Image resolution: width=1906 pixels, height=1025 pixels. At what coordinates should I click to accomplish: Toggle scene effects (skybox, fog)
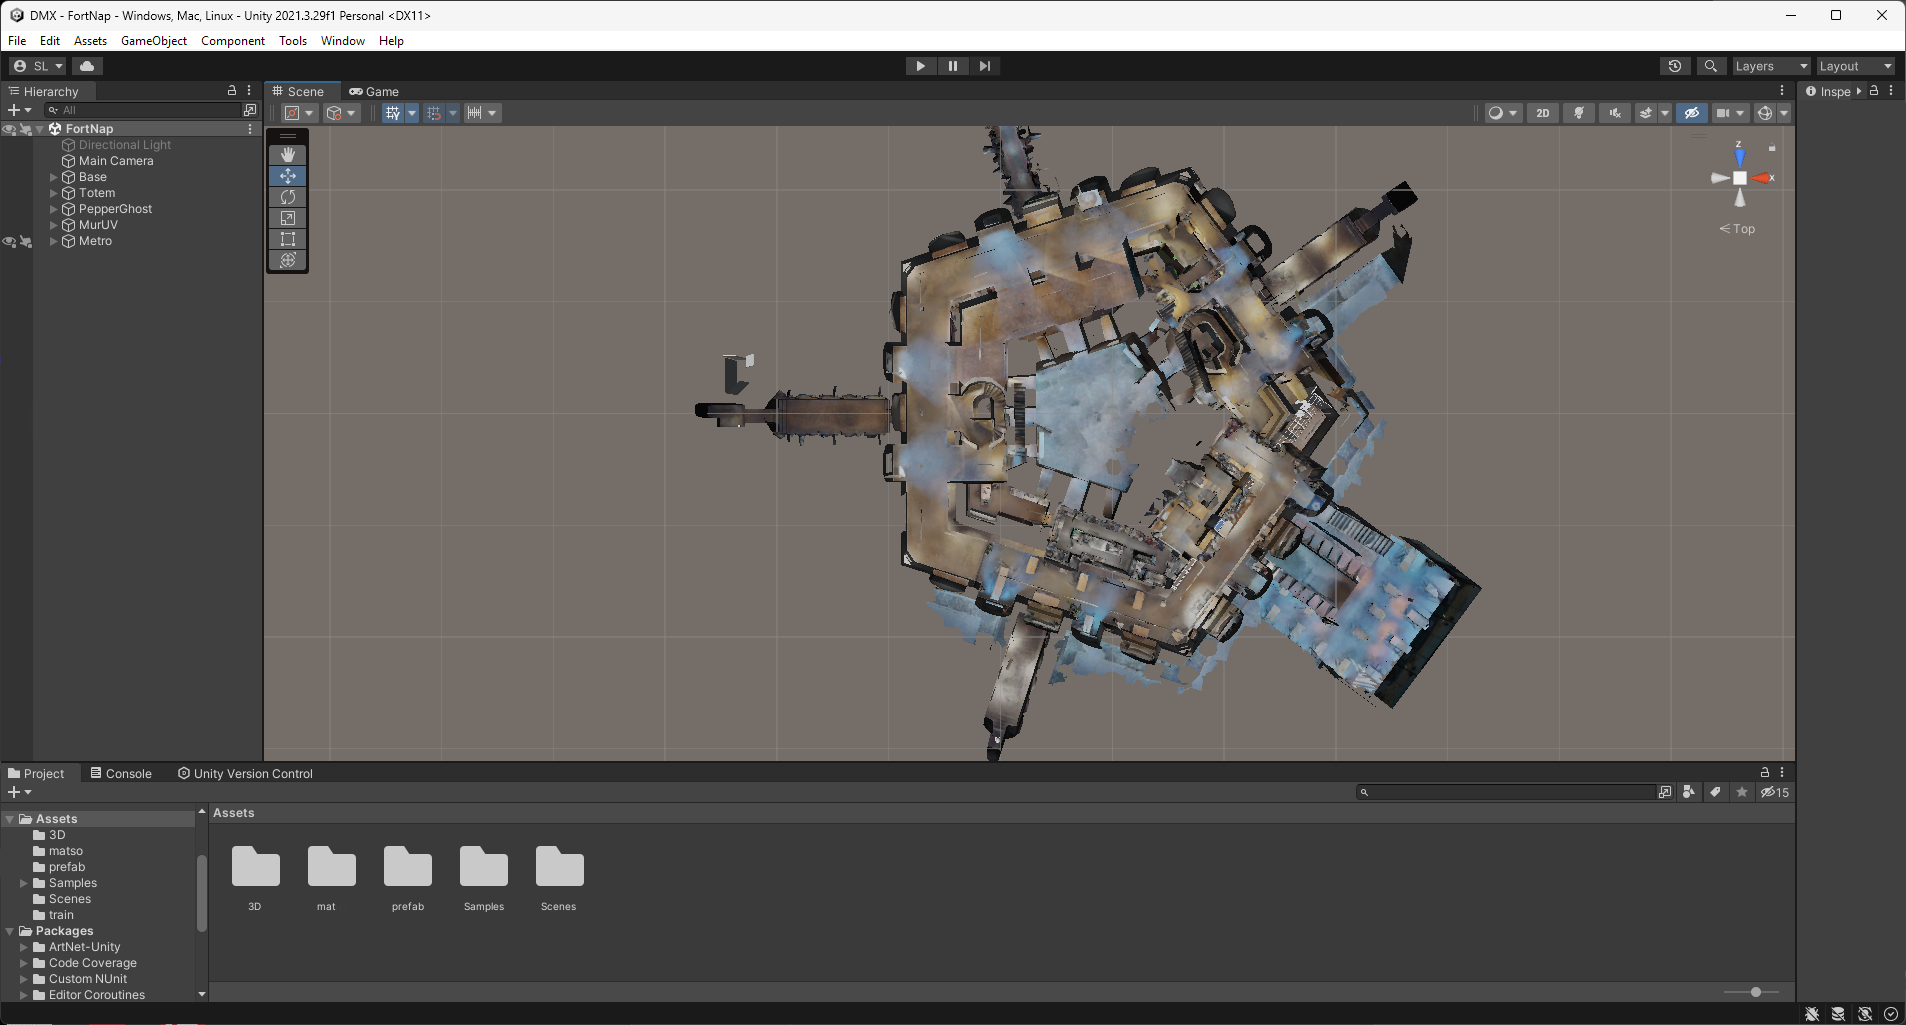pyautogui.click(x=1646, y=113)
